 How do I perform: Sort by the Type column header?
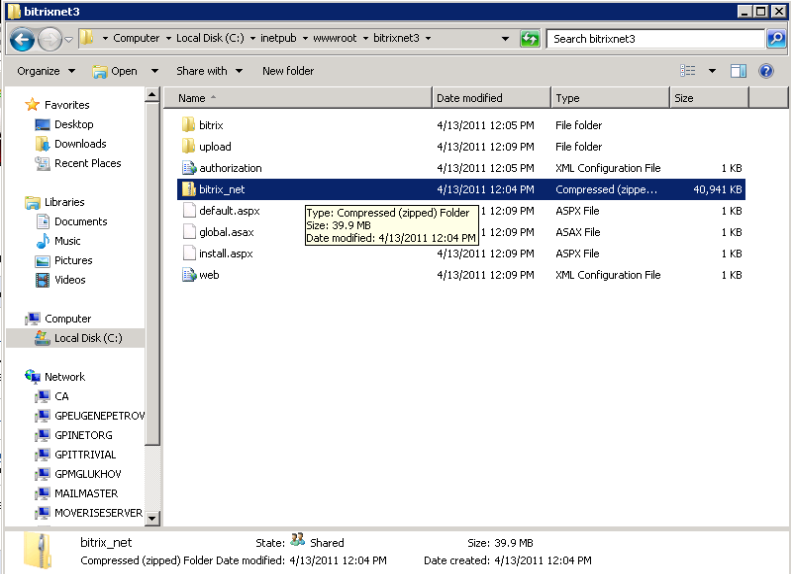click(x=610, y=98)
